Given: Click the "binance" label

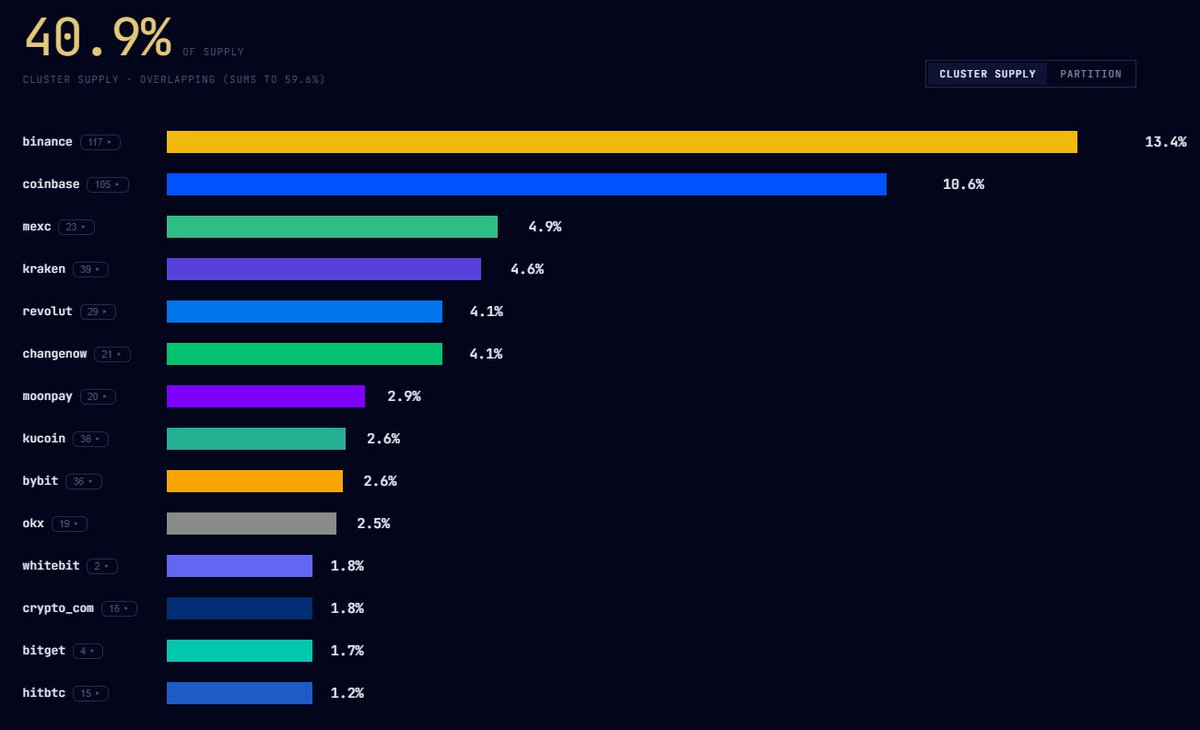Looking at the screenshot, I should (48, 142).
